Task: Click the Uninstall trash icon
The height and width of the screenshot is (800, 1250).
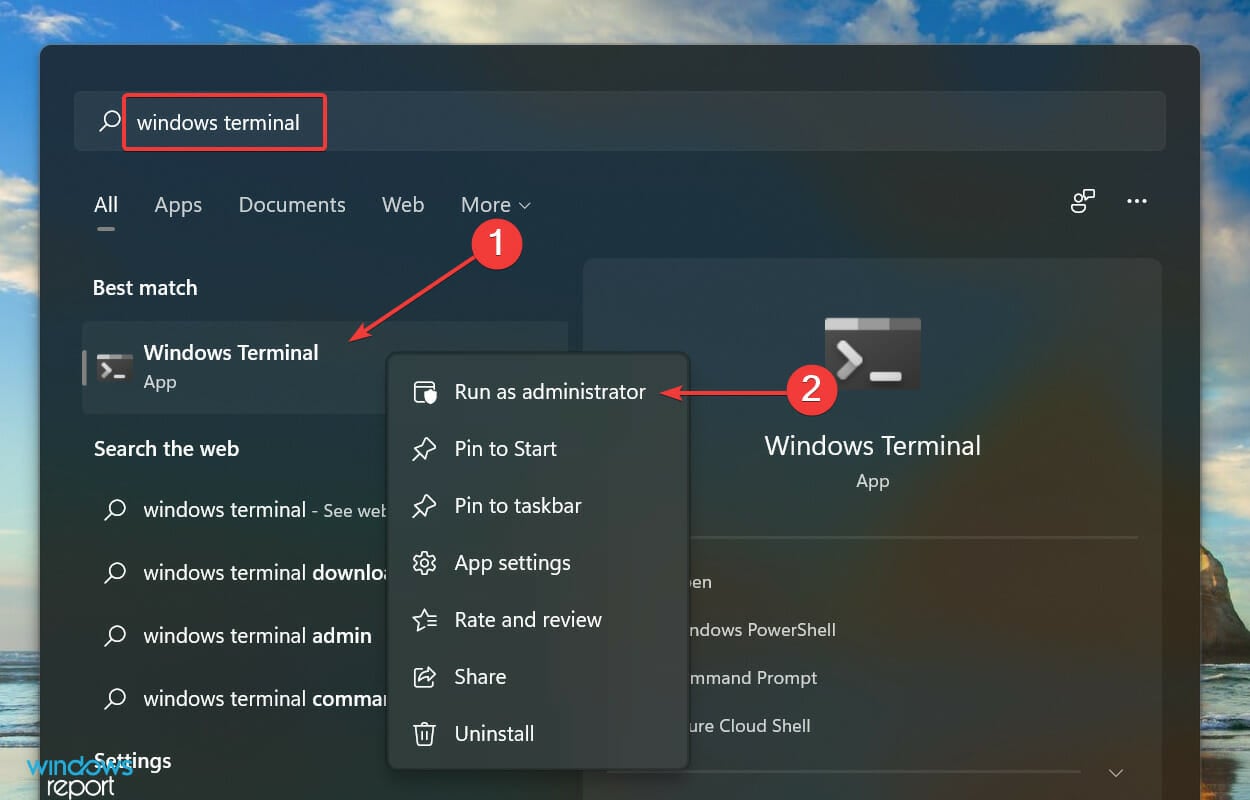Action: pos(426,733)
